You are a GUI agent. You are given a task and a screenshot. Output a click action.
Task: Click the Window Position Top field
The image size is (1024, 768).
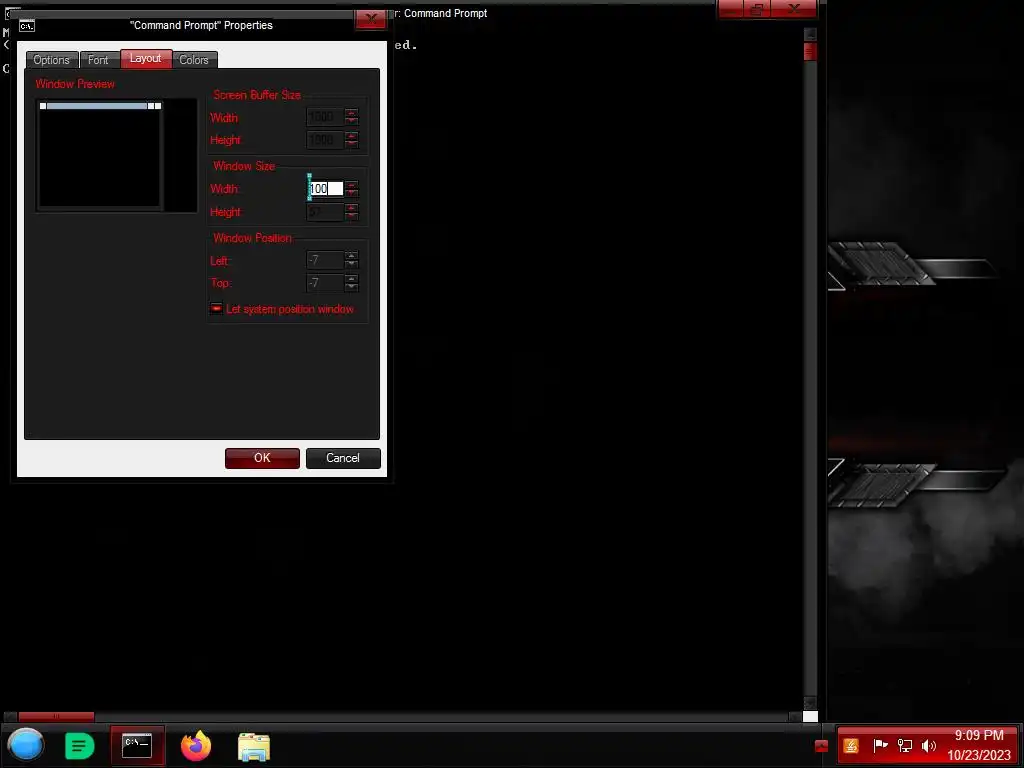pos(325,283)
